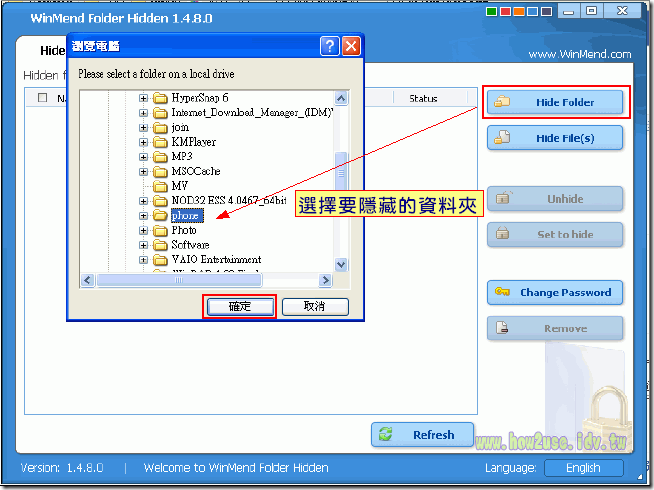654x490 pixels.
Task: Click the MV folder icon
Action: click(160, 186)
